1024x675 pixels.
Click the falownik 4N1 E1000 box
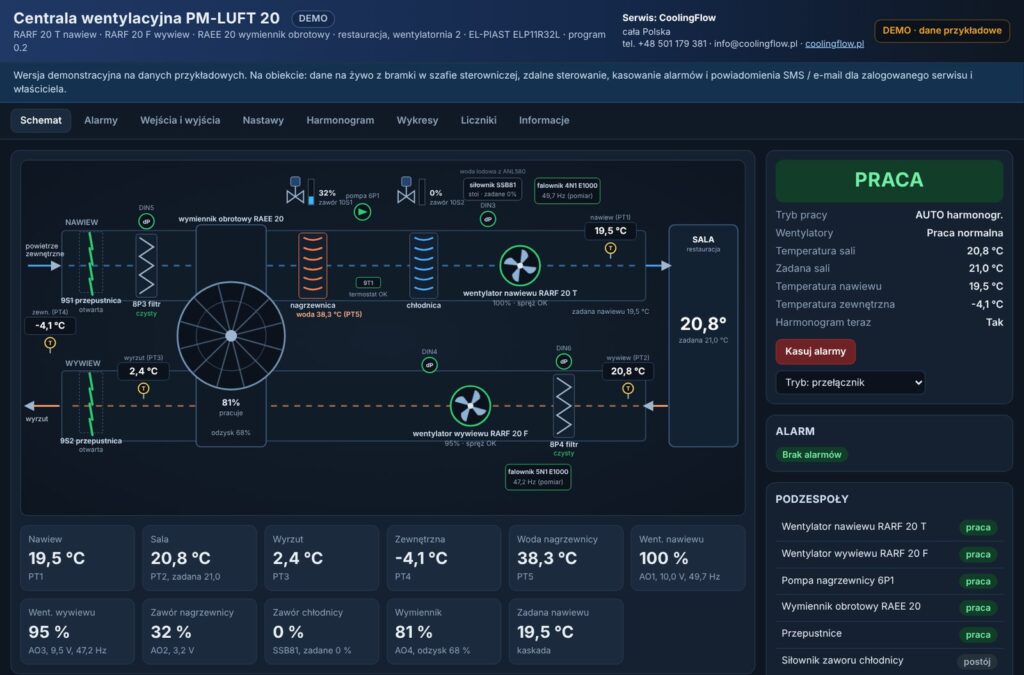coord(567,191)
